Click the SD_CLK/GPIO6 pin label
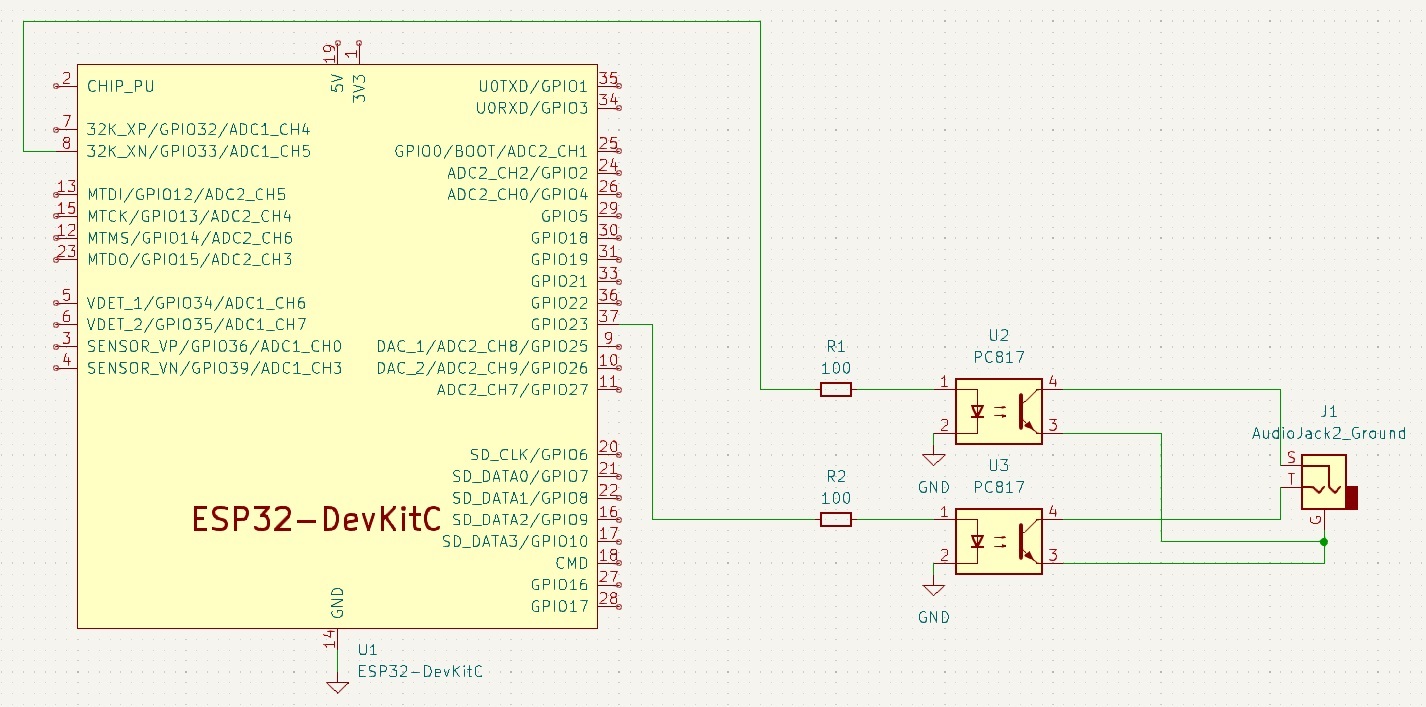Screen dimensions: 1426x707 [529, 454]
